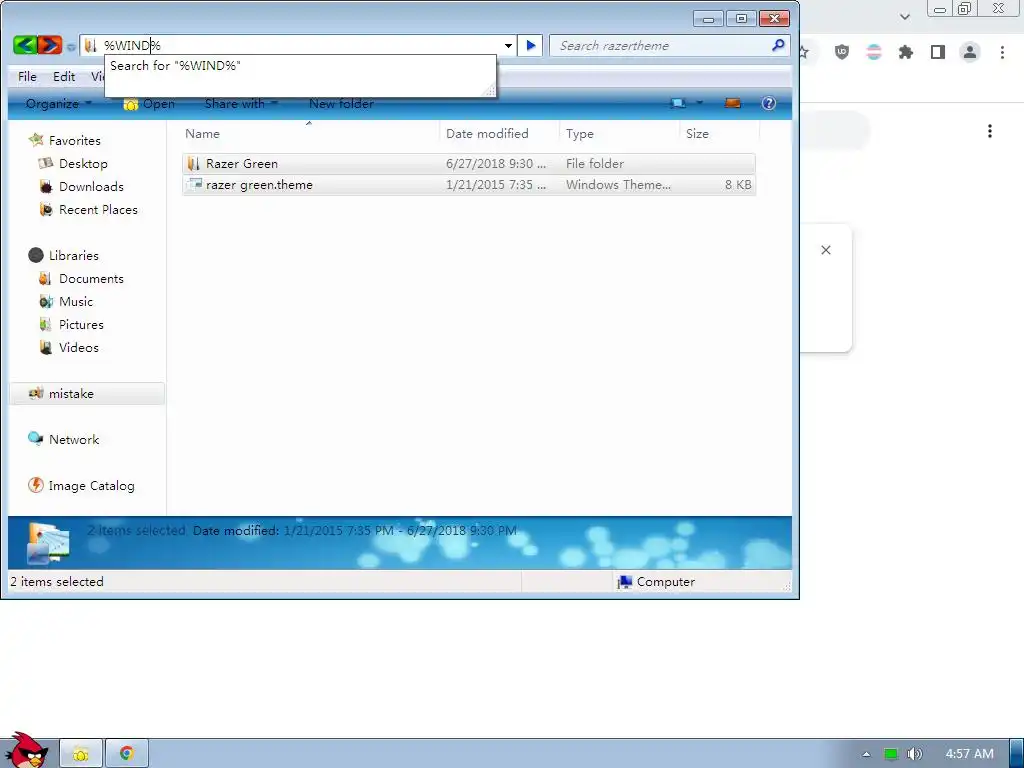Close the Chrome popup card with X
The height and width of the screenshot is (768, 1024).
click(x=825, y=250)
